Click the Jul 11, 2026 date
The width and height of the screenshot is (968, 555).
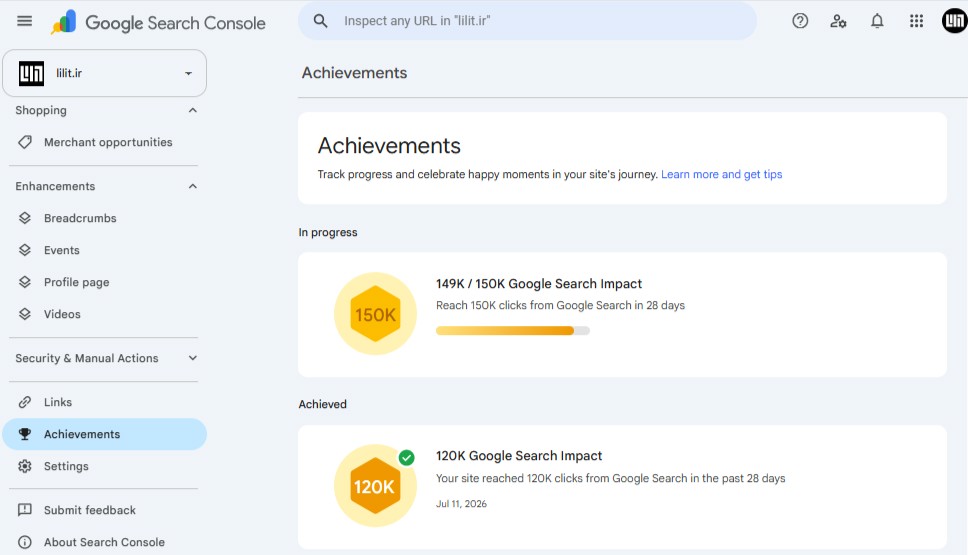(461, 504)
